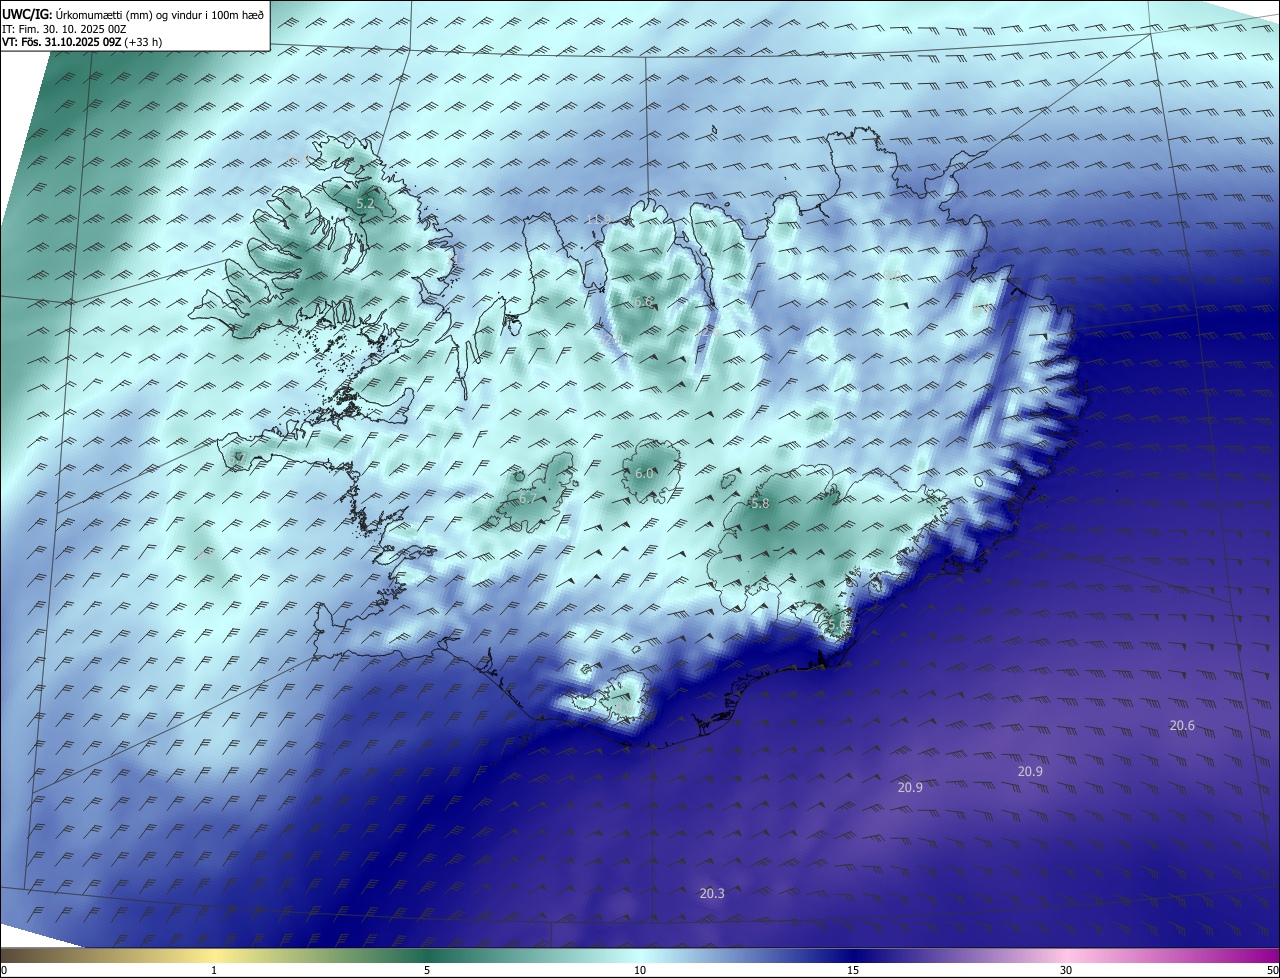The height and width of the screenshot is (978, 1280).
Task: Click the 5.8 value label on the map
Action: pos(760,504)
